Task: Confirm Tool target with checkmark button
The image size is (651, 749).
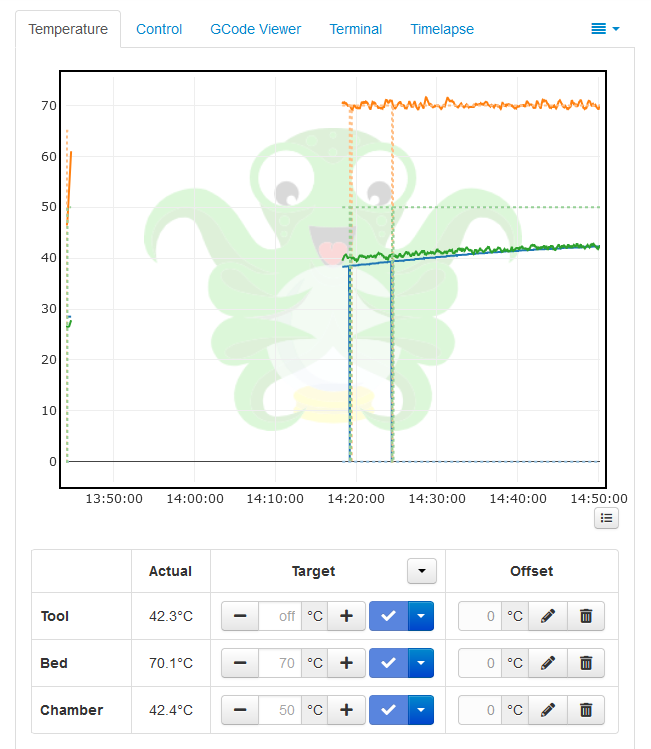Action: point(389,616)
